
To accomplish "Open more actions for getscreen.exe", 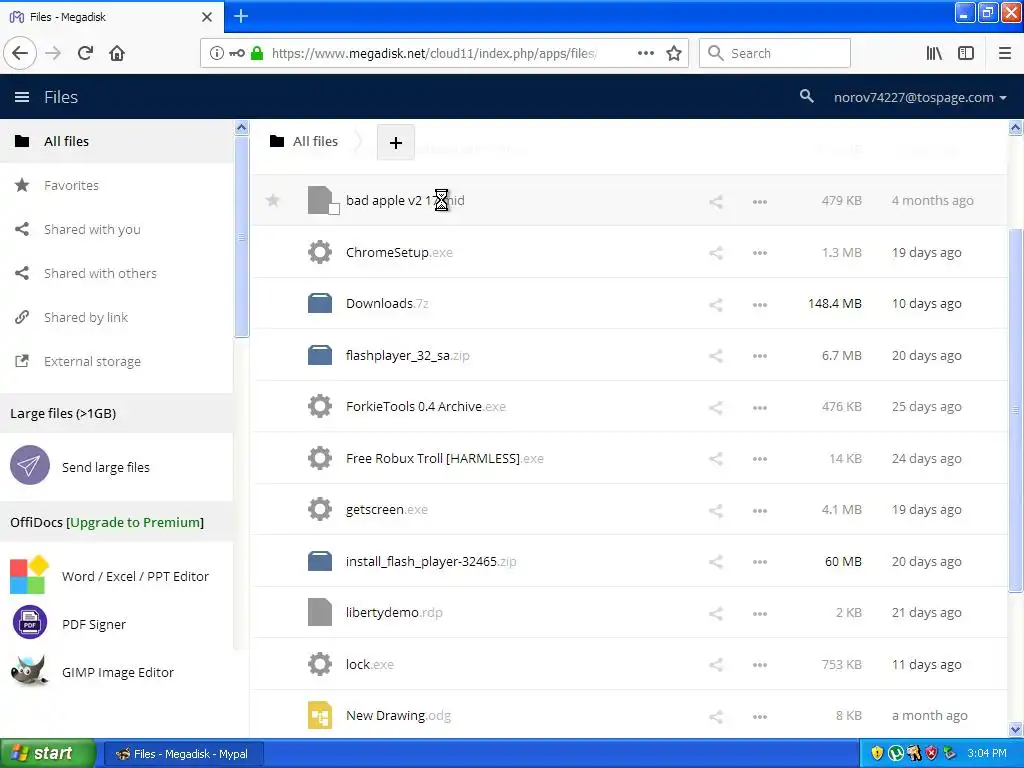I will 760,511.
